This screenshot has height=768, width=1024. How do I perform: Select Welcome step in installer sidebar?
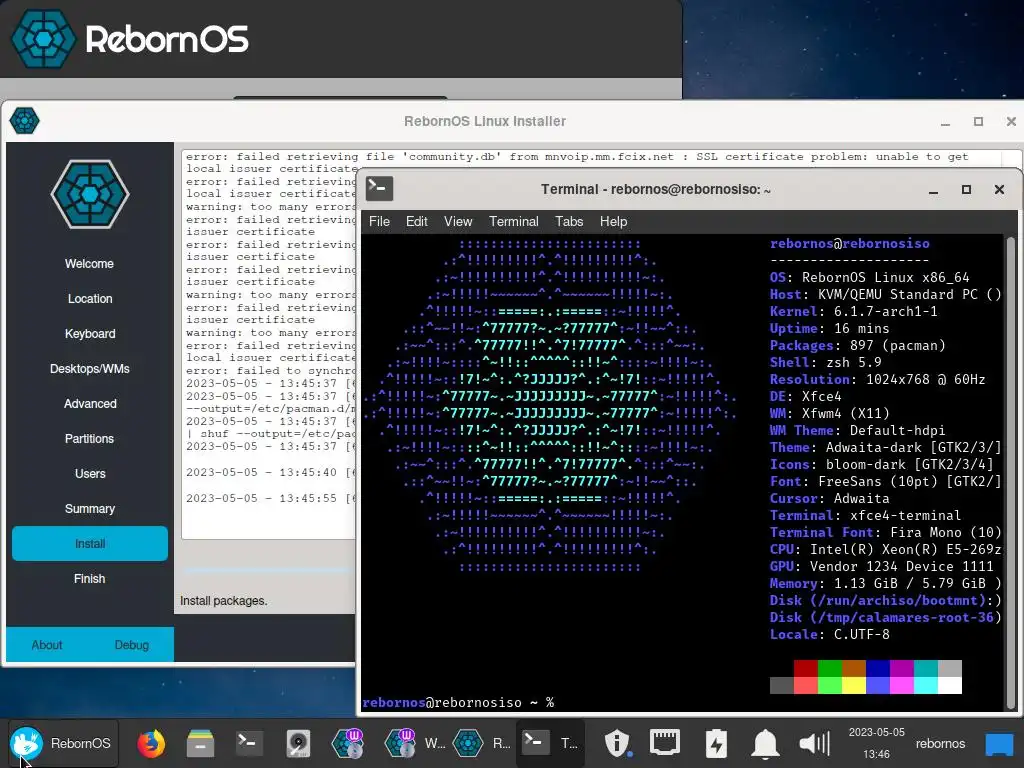(89, 264)
